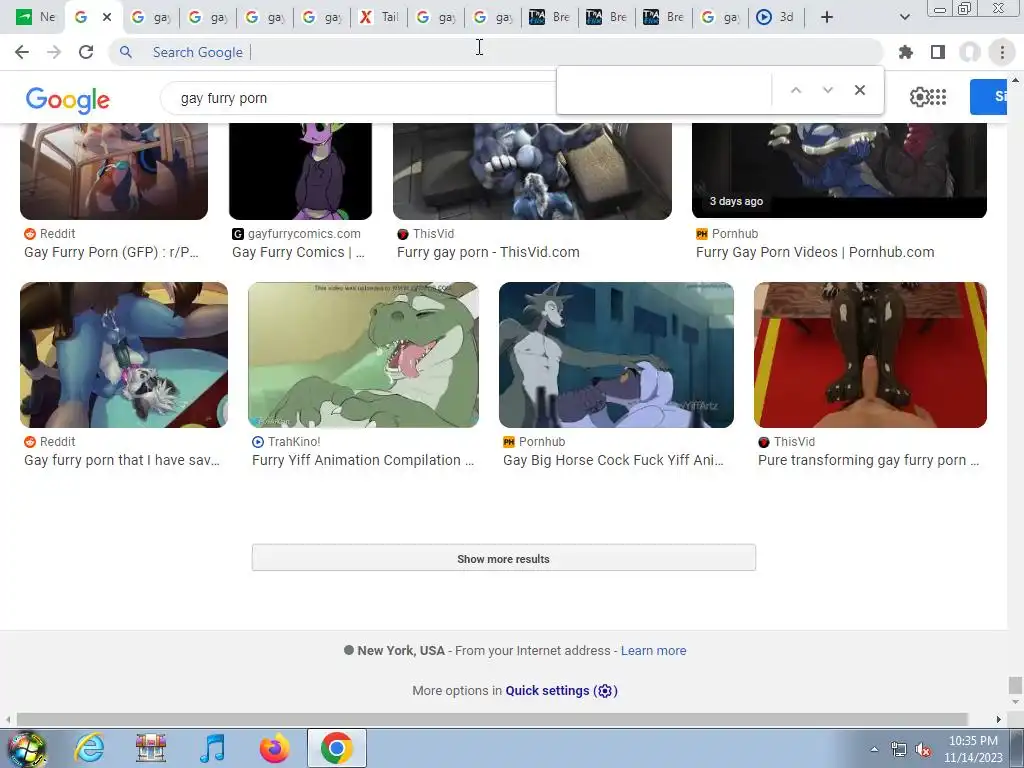Click the horizontal scrollbar left arrow
The image size is (1024, 768).
[7, 719]
